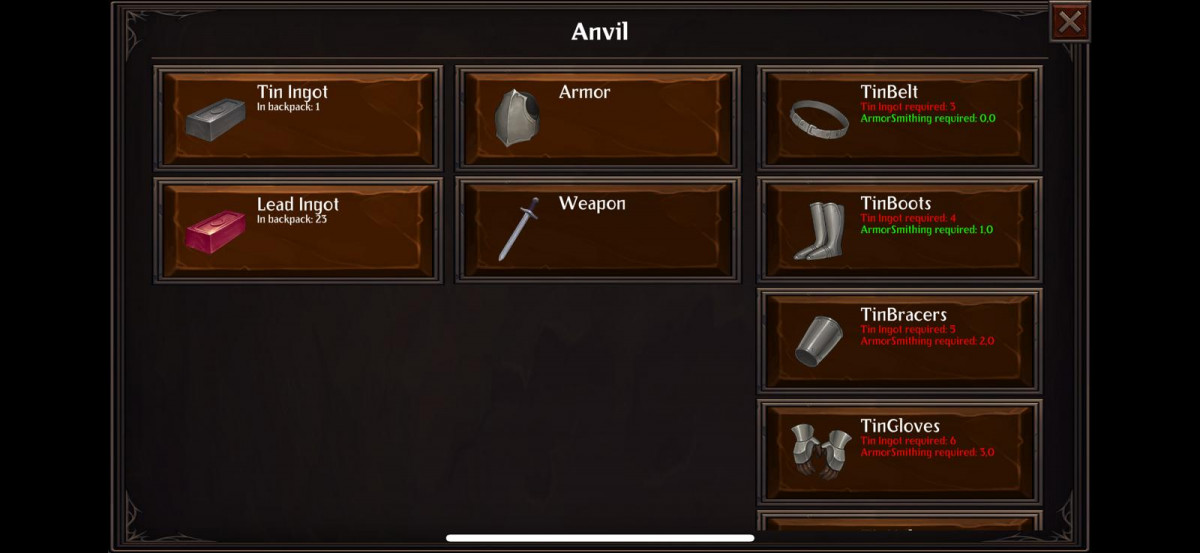This screenshot has width=1200, height=553.
Task: Select the Weapon sword icon
Action: pyautogui.click(x=518, y=229)
